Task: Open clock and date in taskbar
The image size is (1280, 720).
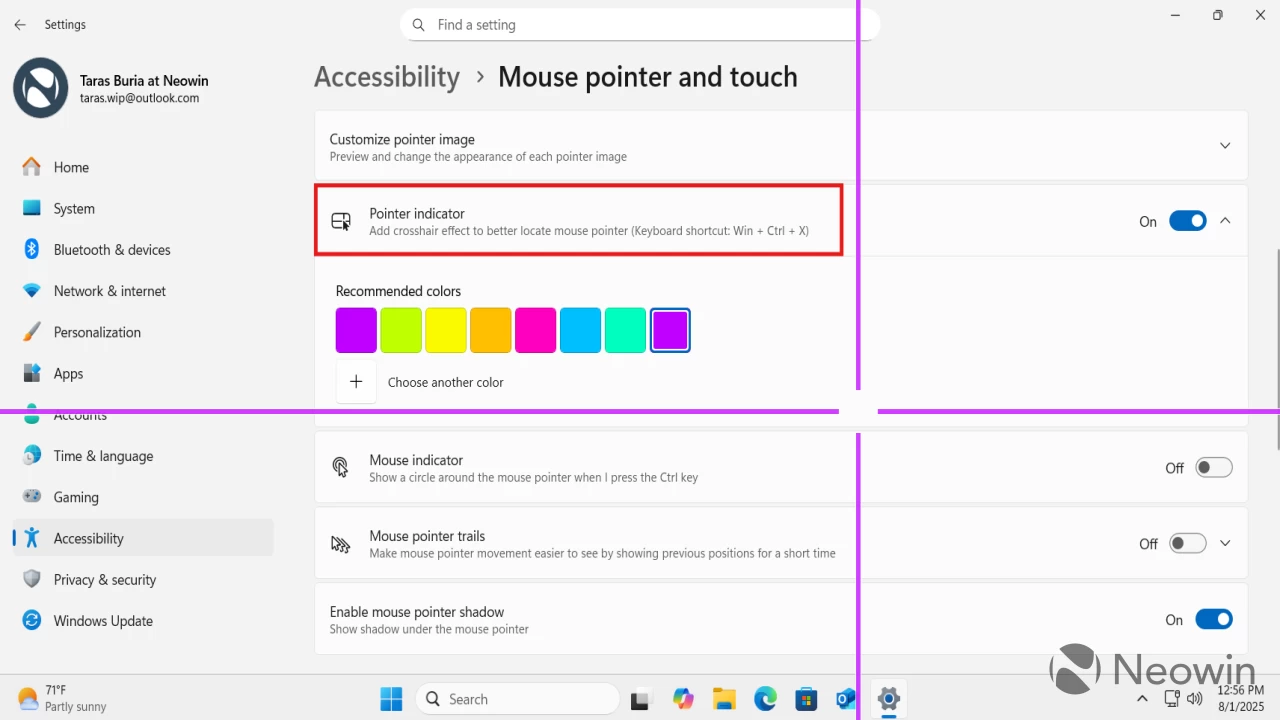Action: 1241,699
